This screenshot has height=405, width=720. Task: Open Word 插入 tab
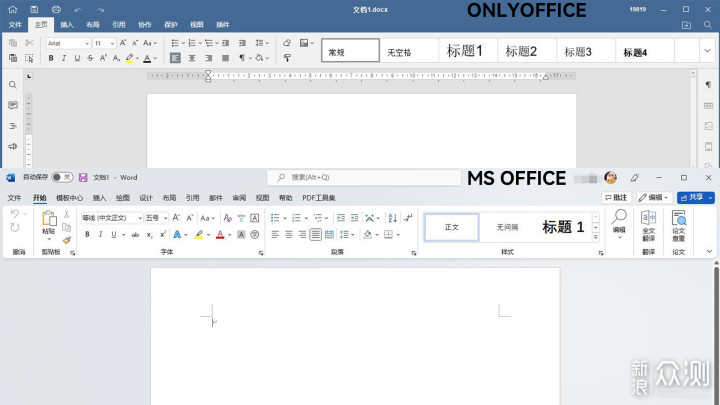(x=99, y=198)
